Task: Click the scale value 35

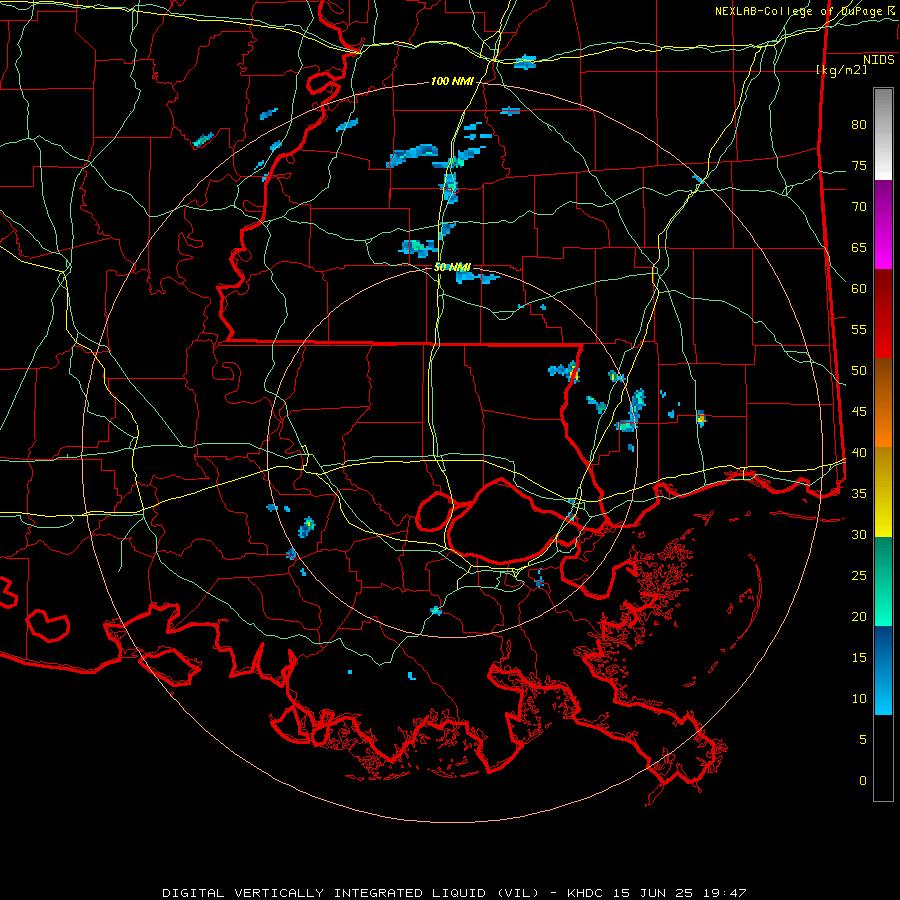Action: (x=859, y=494)
